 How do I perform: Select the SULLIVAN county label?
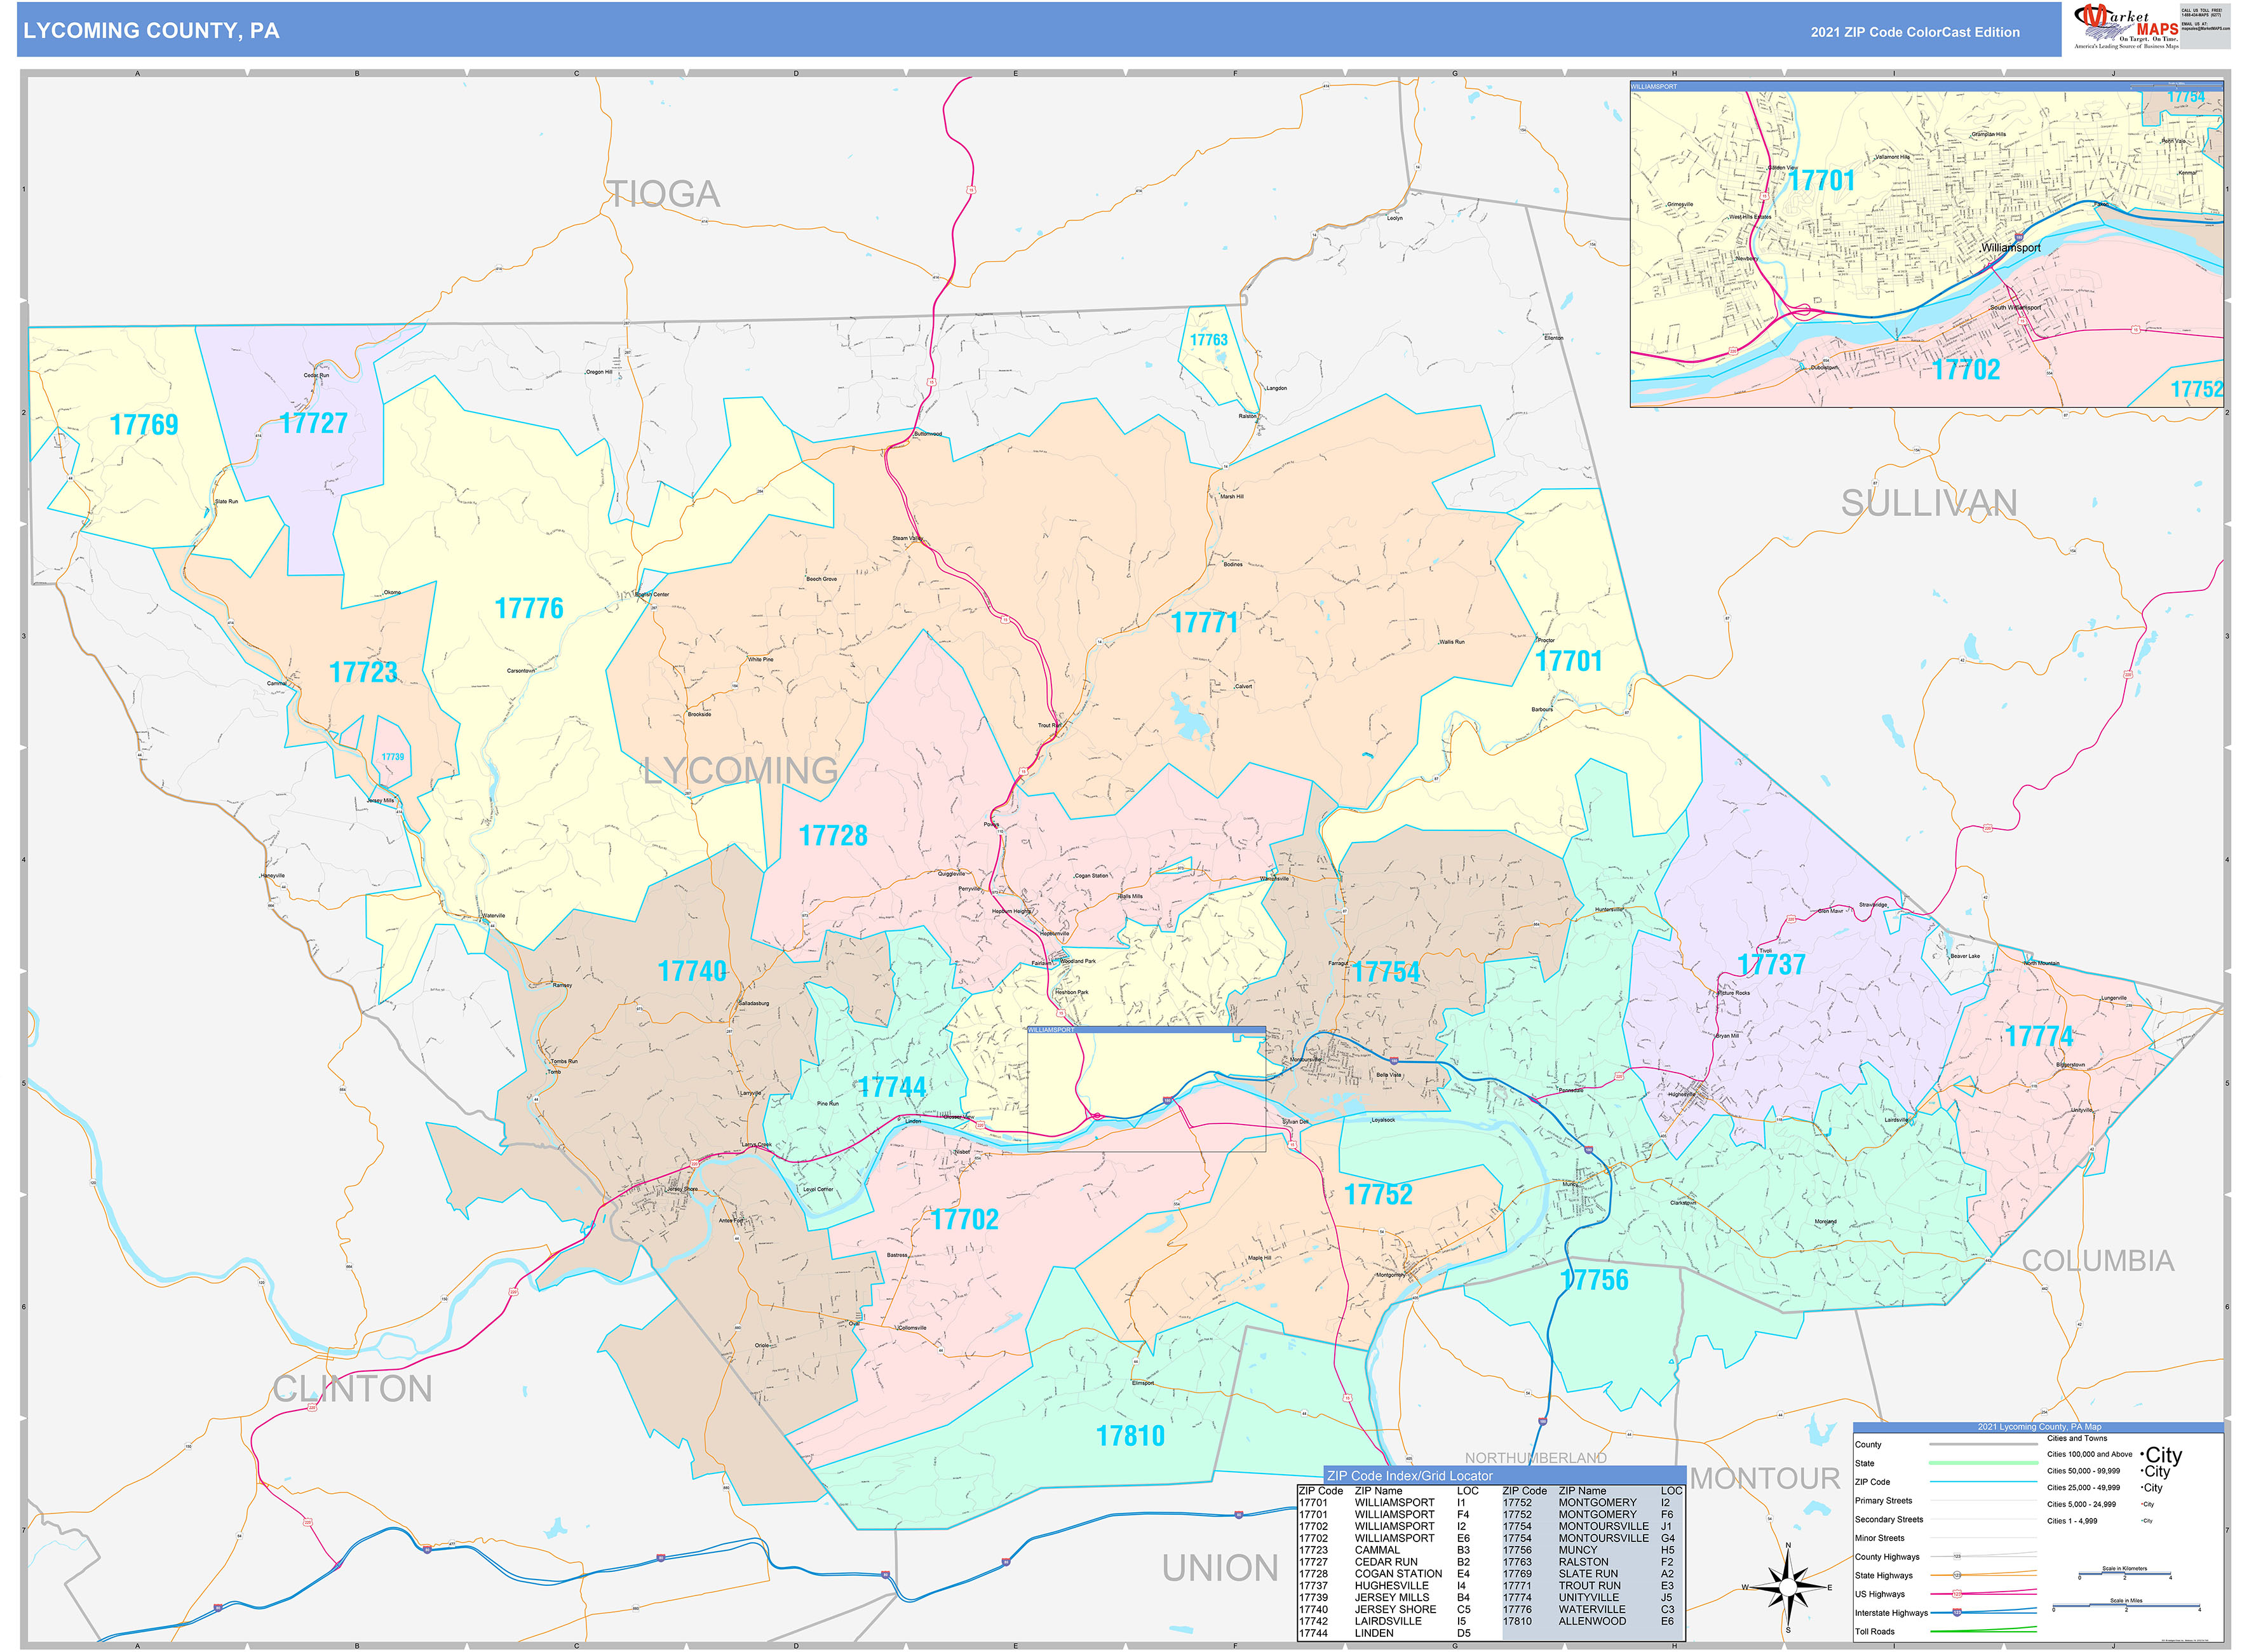coord(1928,503)
